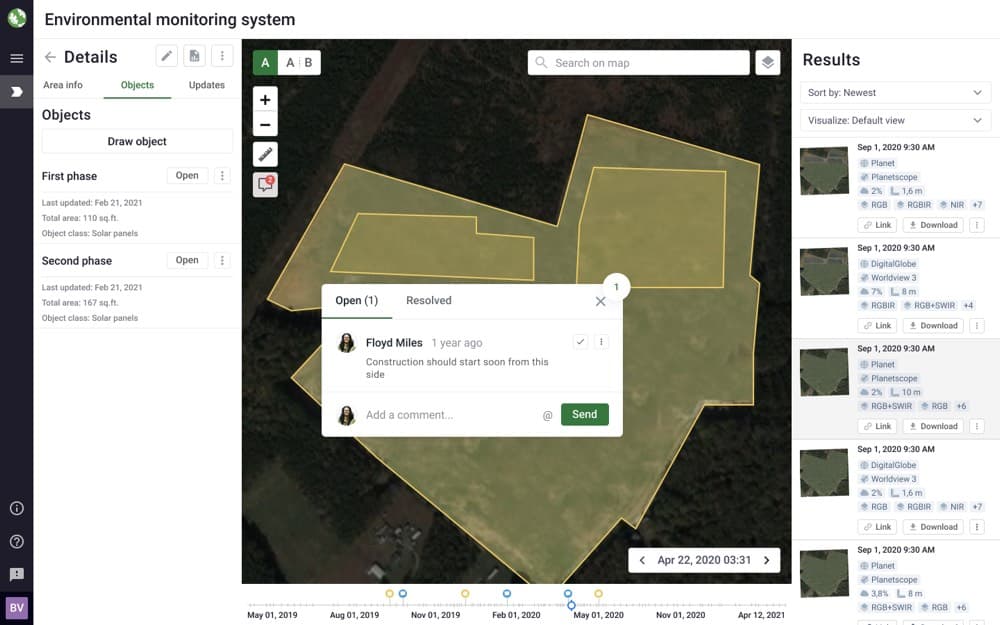Open the map comments tool
The width and height of the screenshot is (1000, 625).
coord(265,184)
